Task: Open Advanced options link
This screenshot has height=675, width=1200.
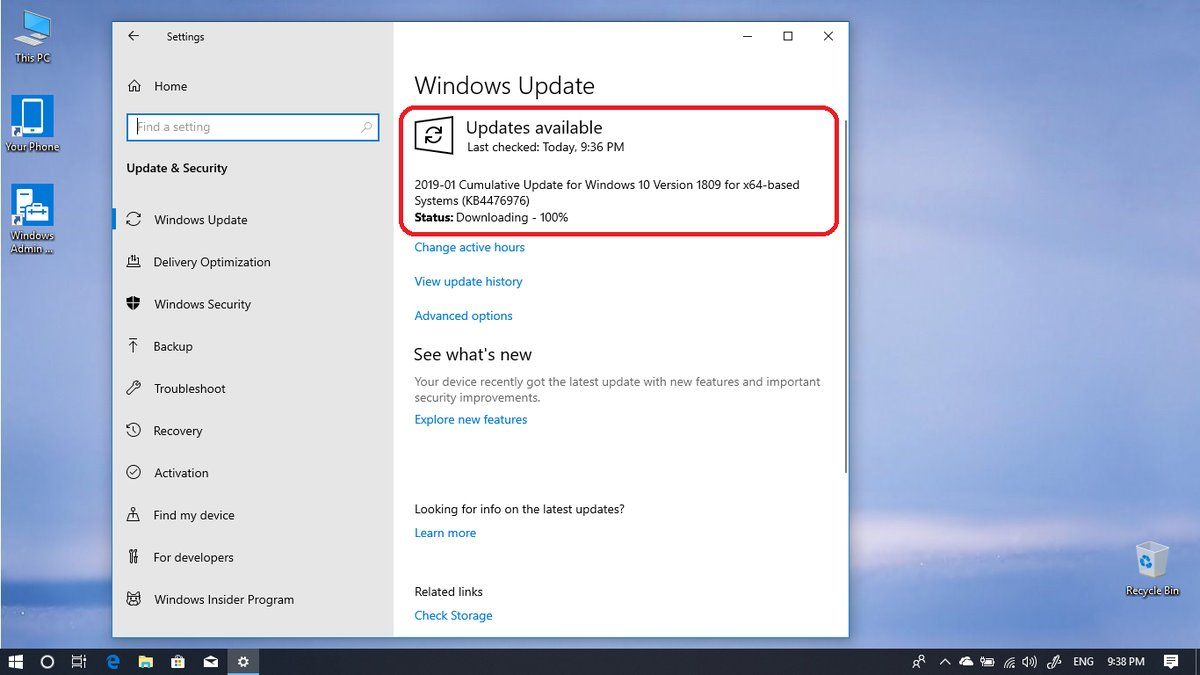Action: (463, 316)
